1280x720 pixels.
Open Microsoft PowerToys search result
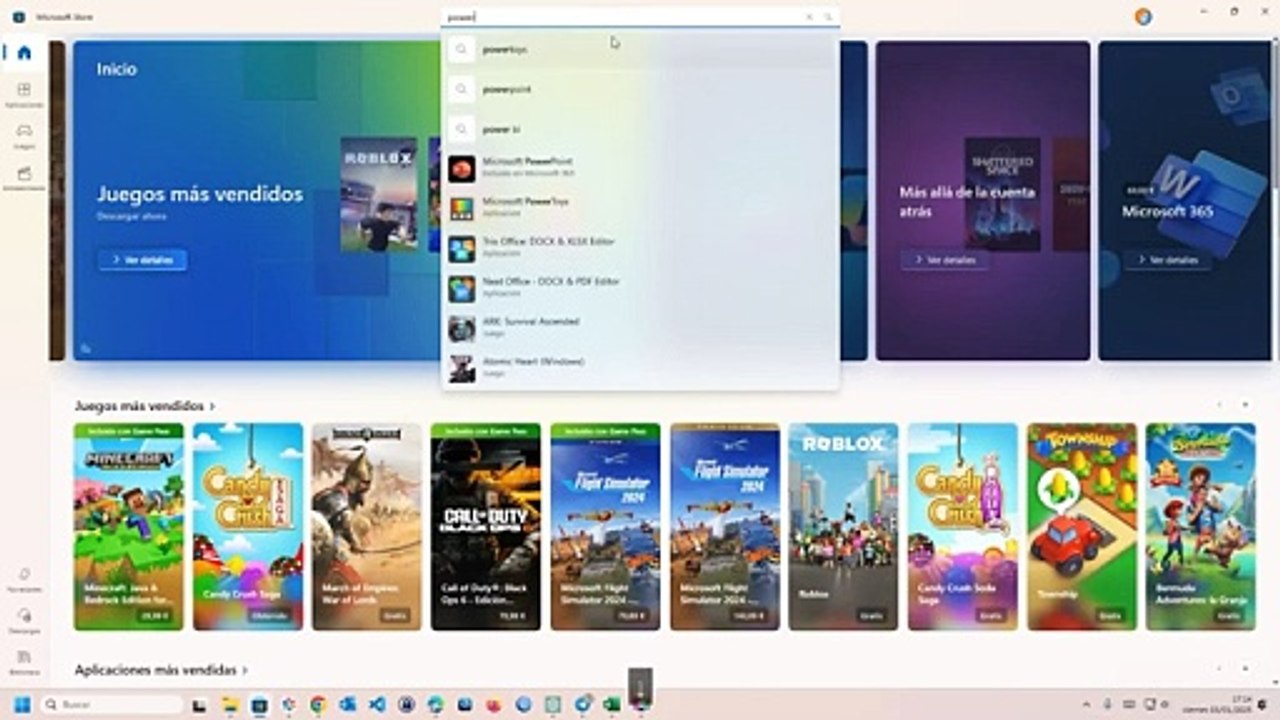pyautogui.click(x=640, y=207)
